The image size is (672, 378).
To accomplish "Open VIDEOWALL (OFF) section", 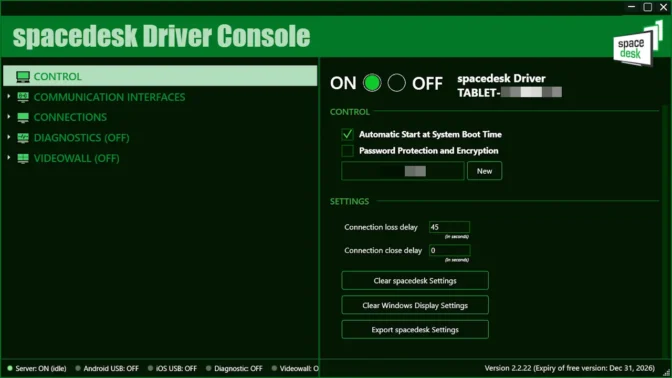I will pyautogui.click(x=76, y=159).
